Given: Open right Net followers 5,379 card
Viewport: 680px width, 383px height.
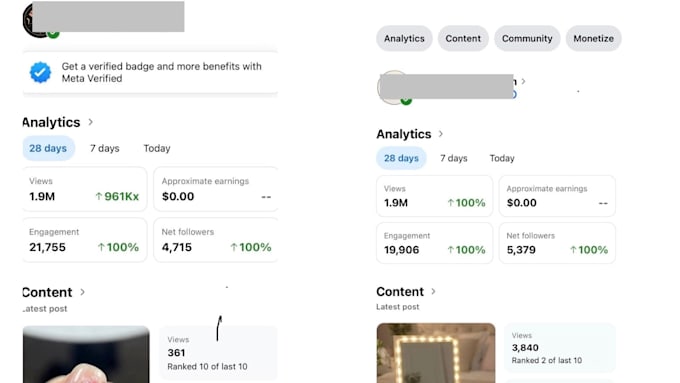Looking at the screenshot, I should [x=557, y=243].
